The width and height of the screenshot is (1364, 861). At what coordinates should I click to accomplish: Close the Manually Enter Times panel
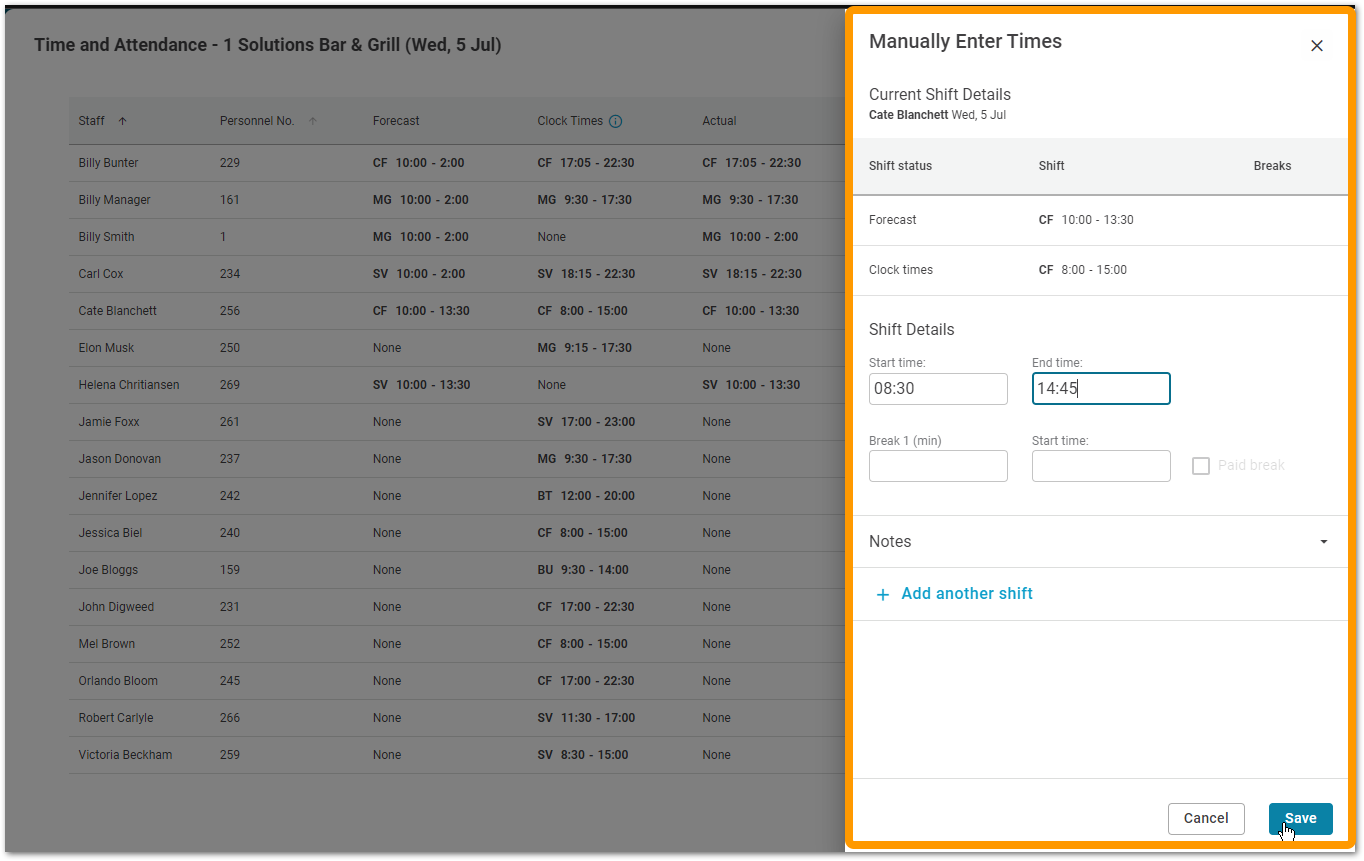point(1316,46)
